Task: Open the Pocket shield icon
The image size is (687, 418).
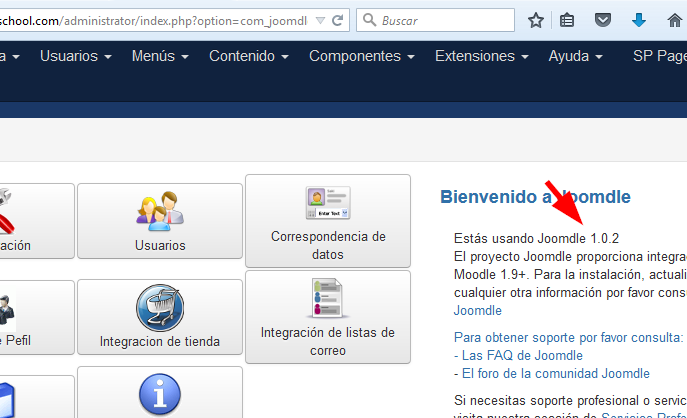Action: pos(603,20)
